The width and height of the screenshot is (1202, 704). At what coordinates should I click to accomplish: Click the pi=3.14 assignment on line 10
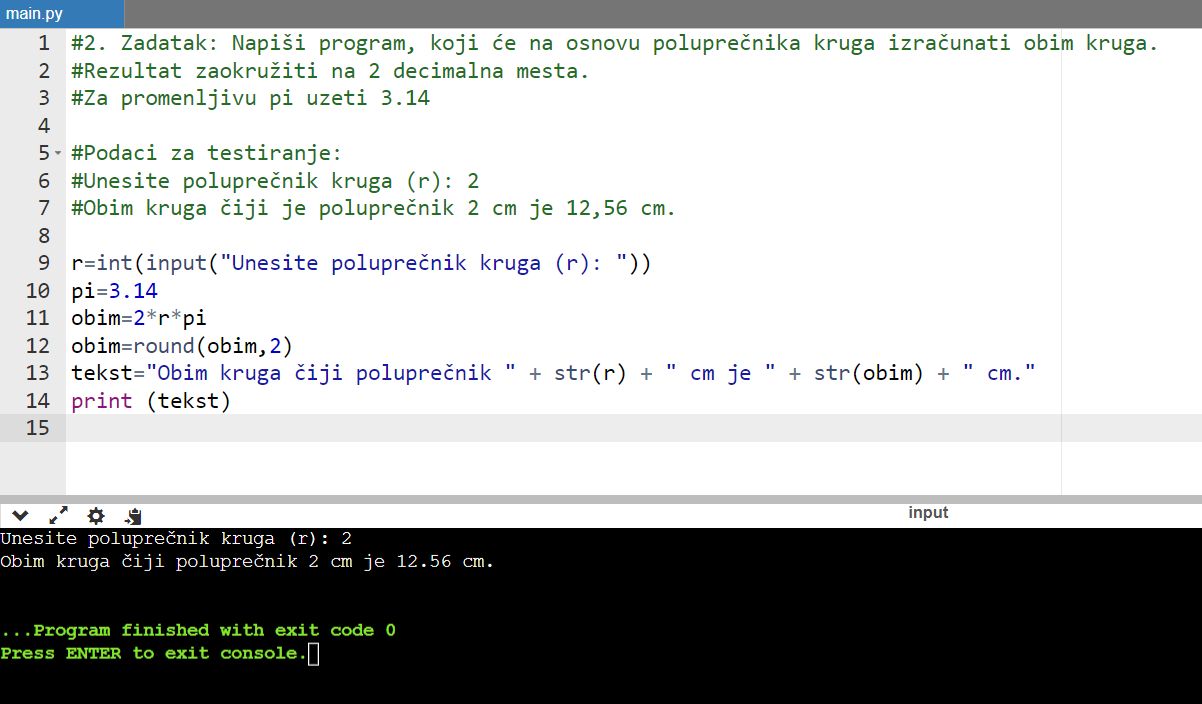coord(114,291)
